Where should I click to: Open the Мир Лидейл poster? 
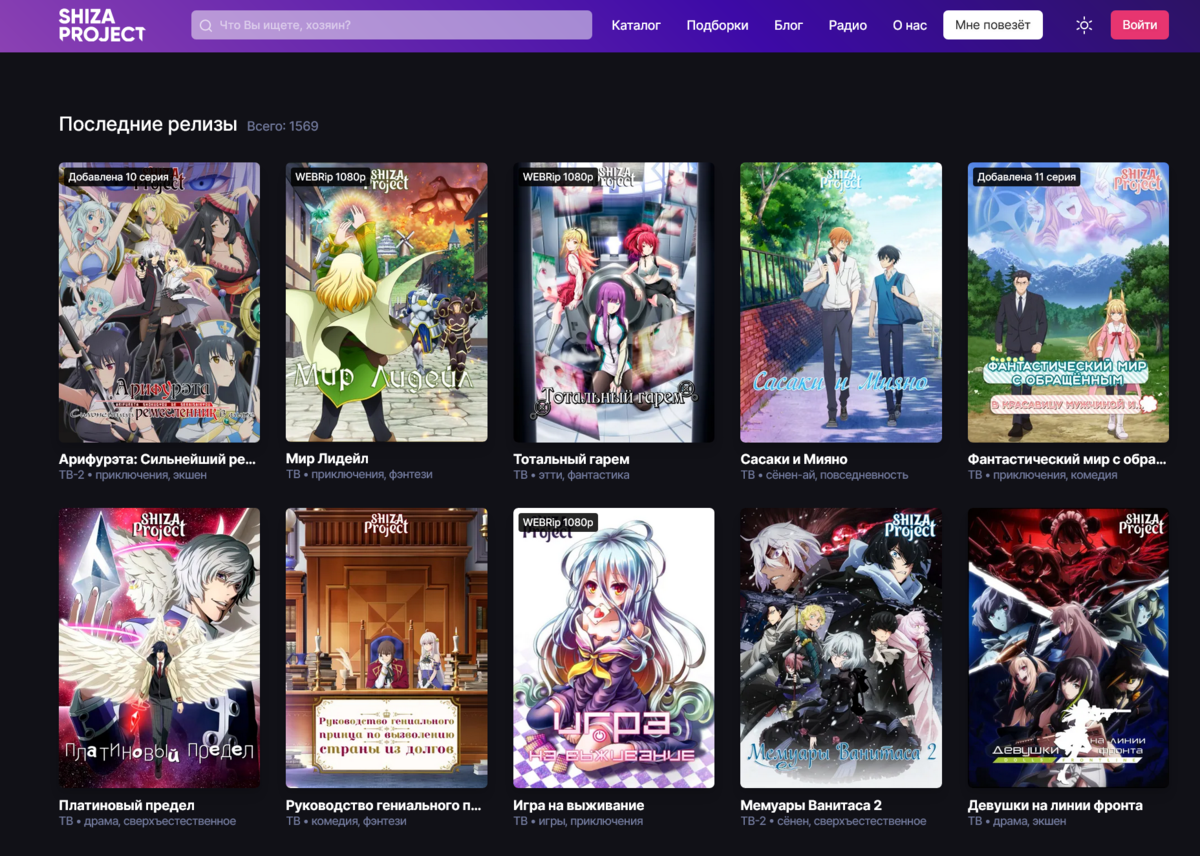[386, 302]
